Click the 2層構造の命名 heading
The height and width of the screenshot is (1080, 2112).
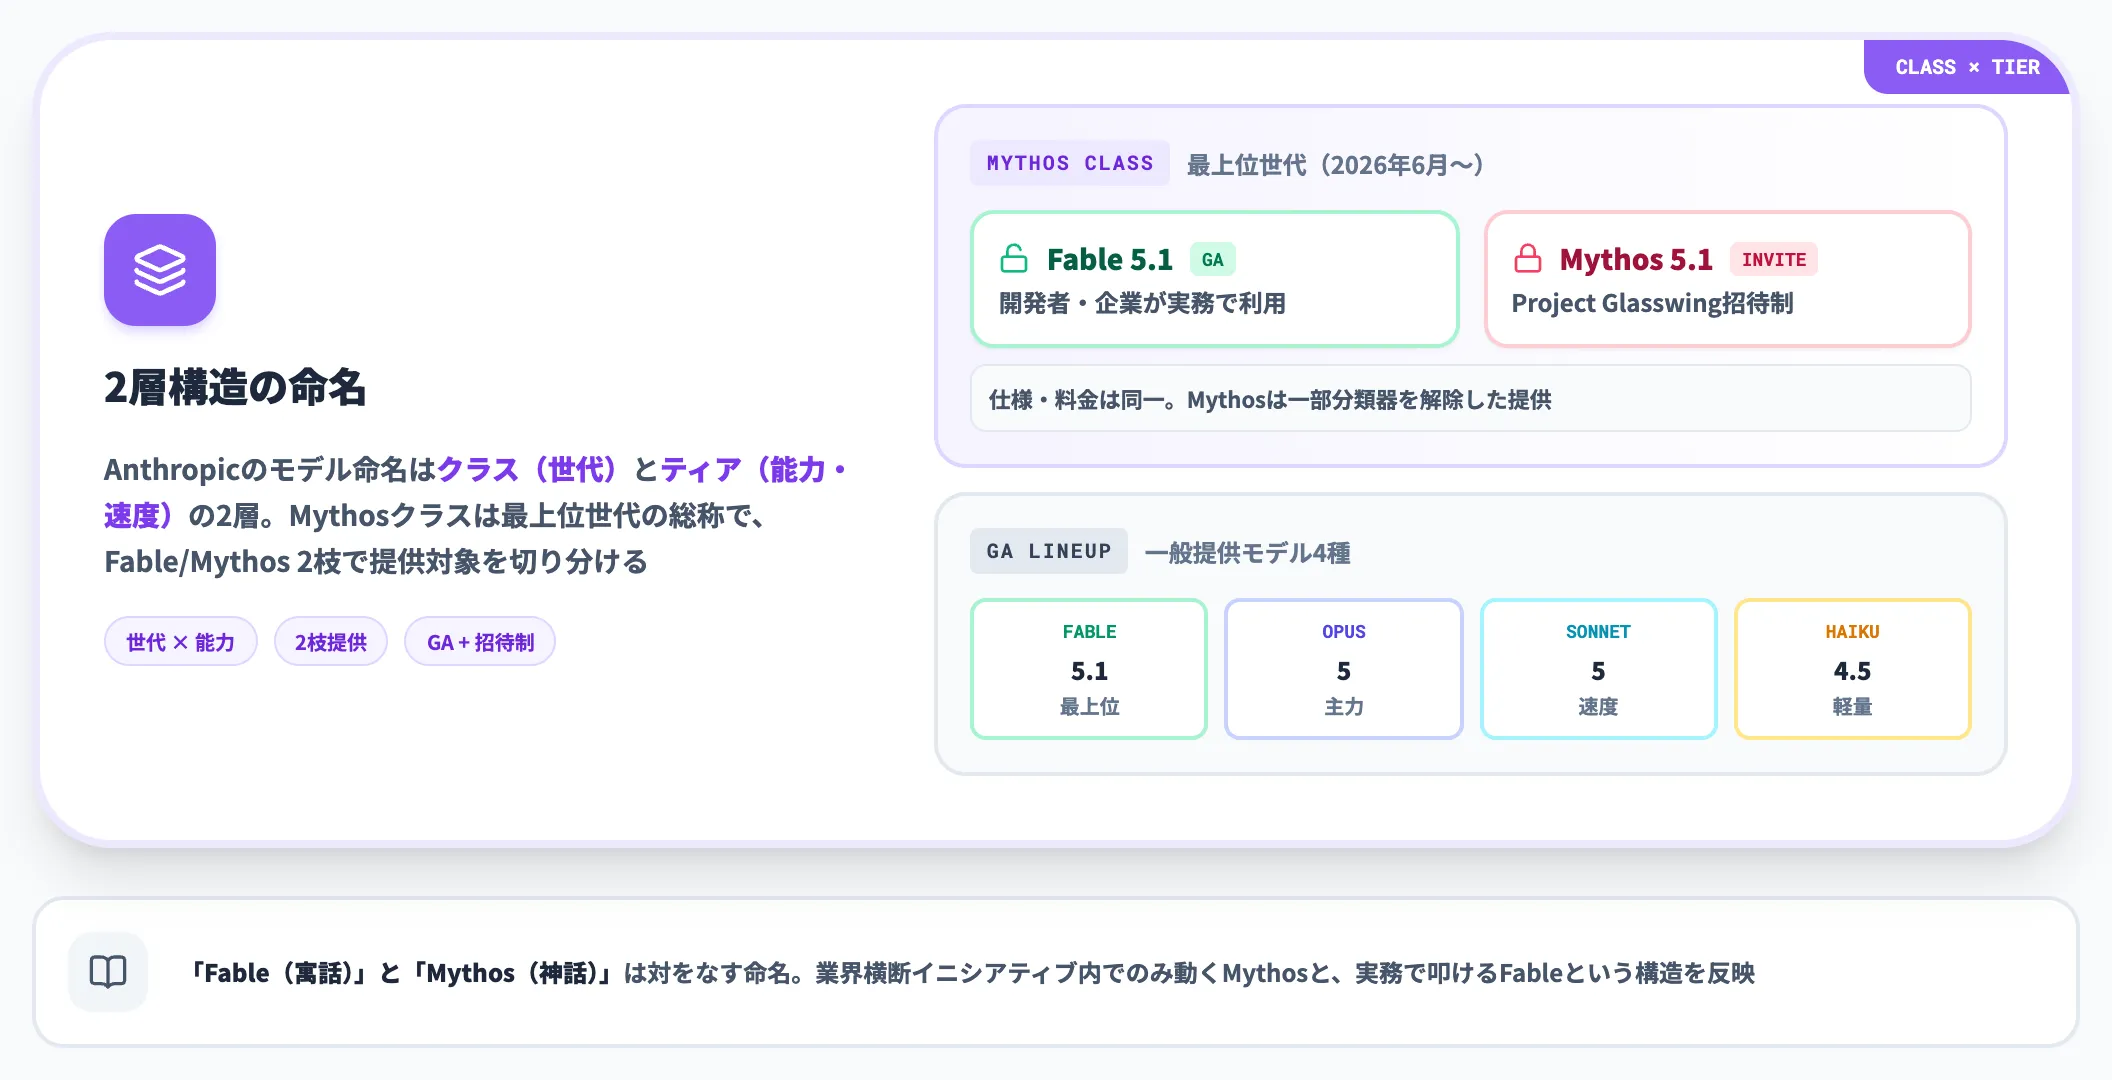tap(235, 388)
